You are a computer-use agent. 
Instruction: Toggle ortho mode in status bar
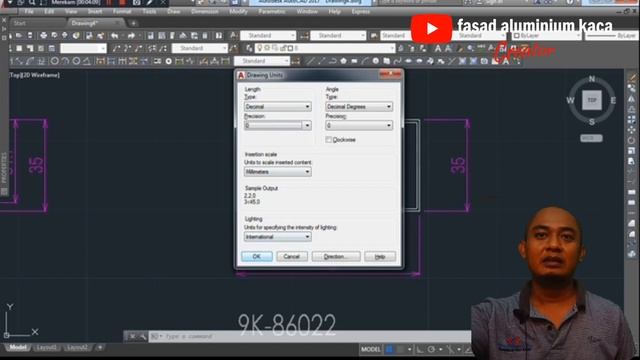click(420, 349)
